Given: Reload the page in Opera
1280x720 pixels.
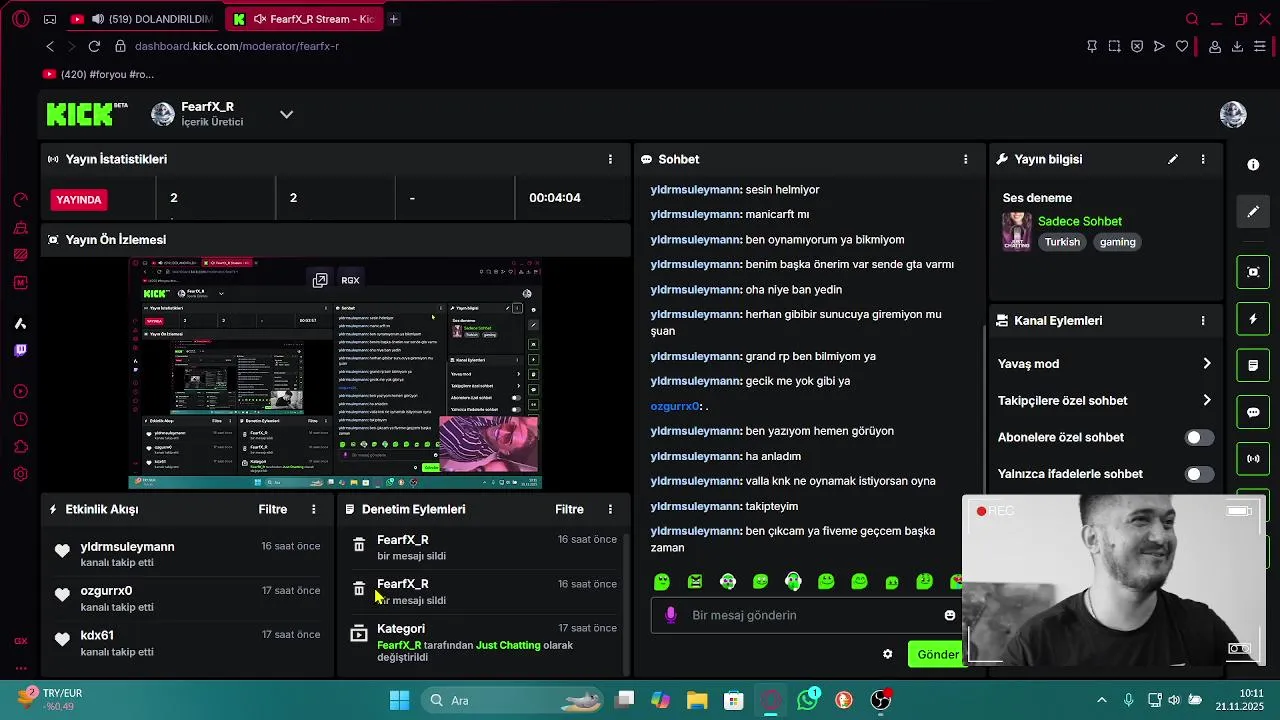Looking at the screenshot, I should click(94, 46).
